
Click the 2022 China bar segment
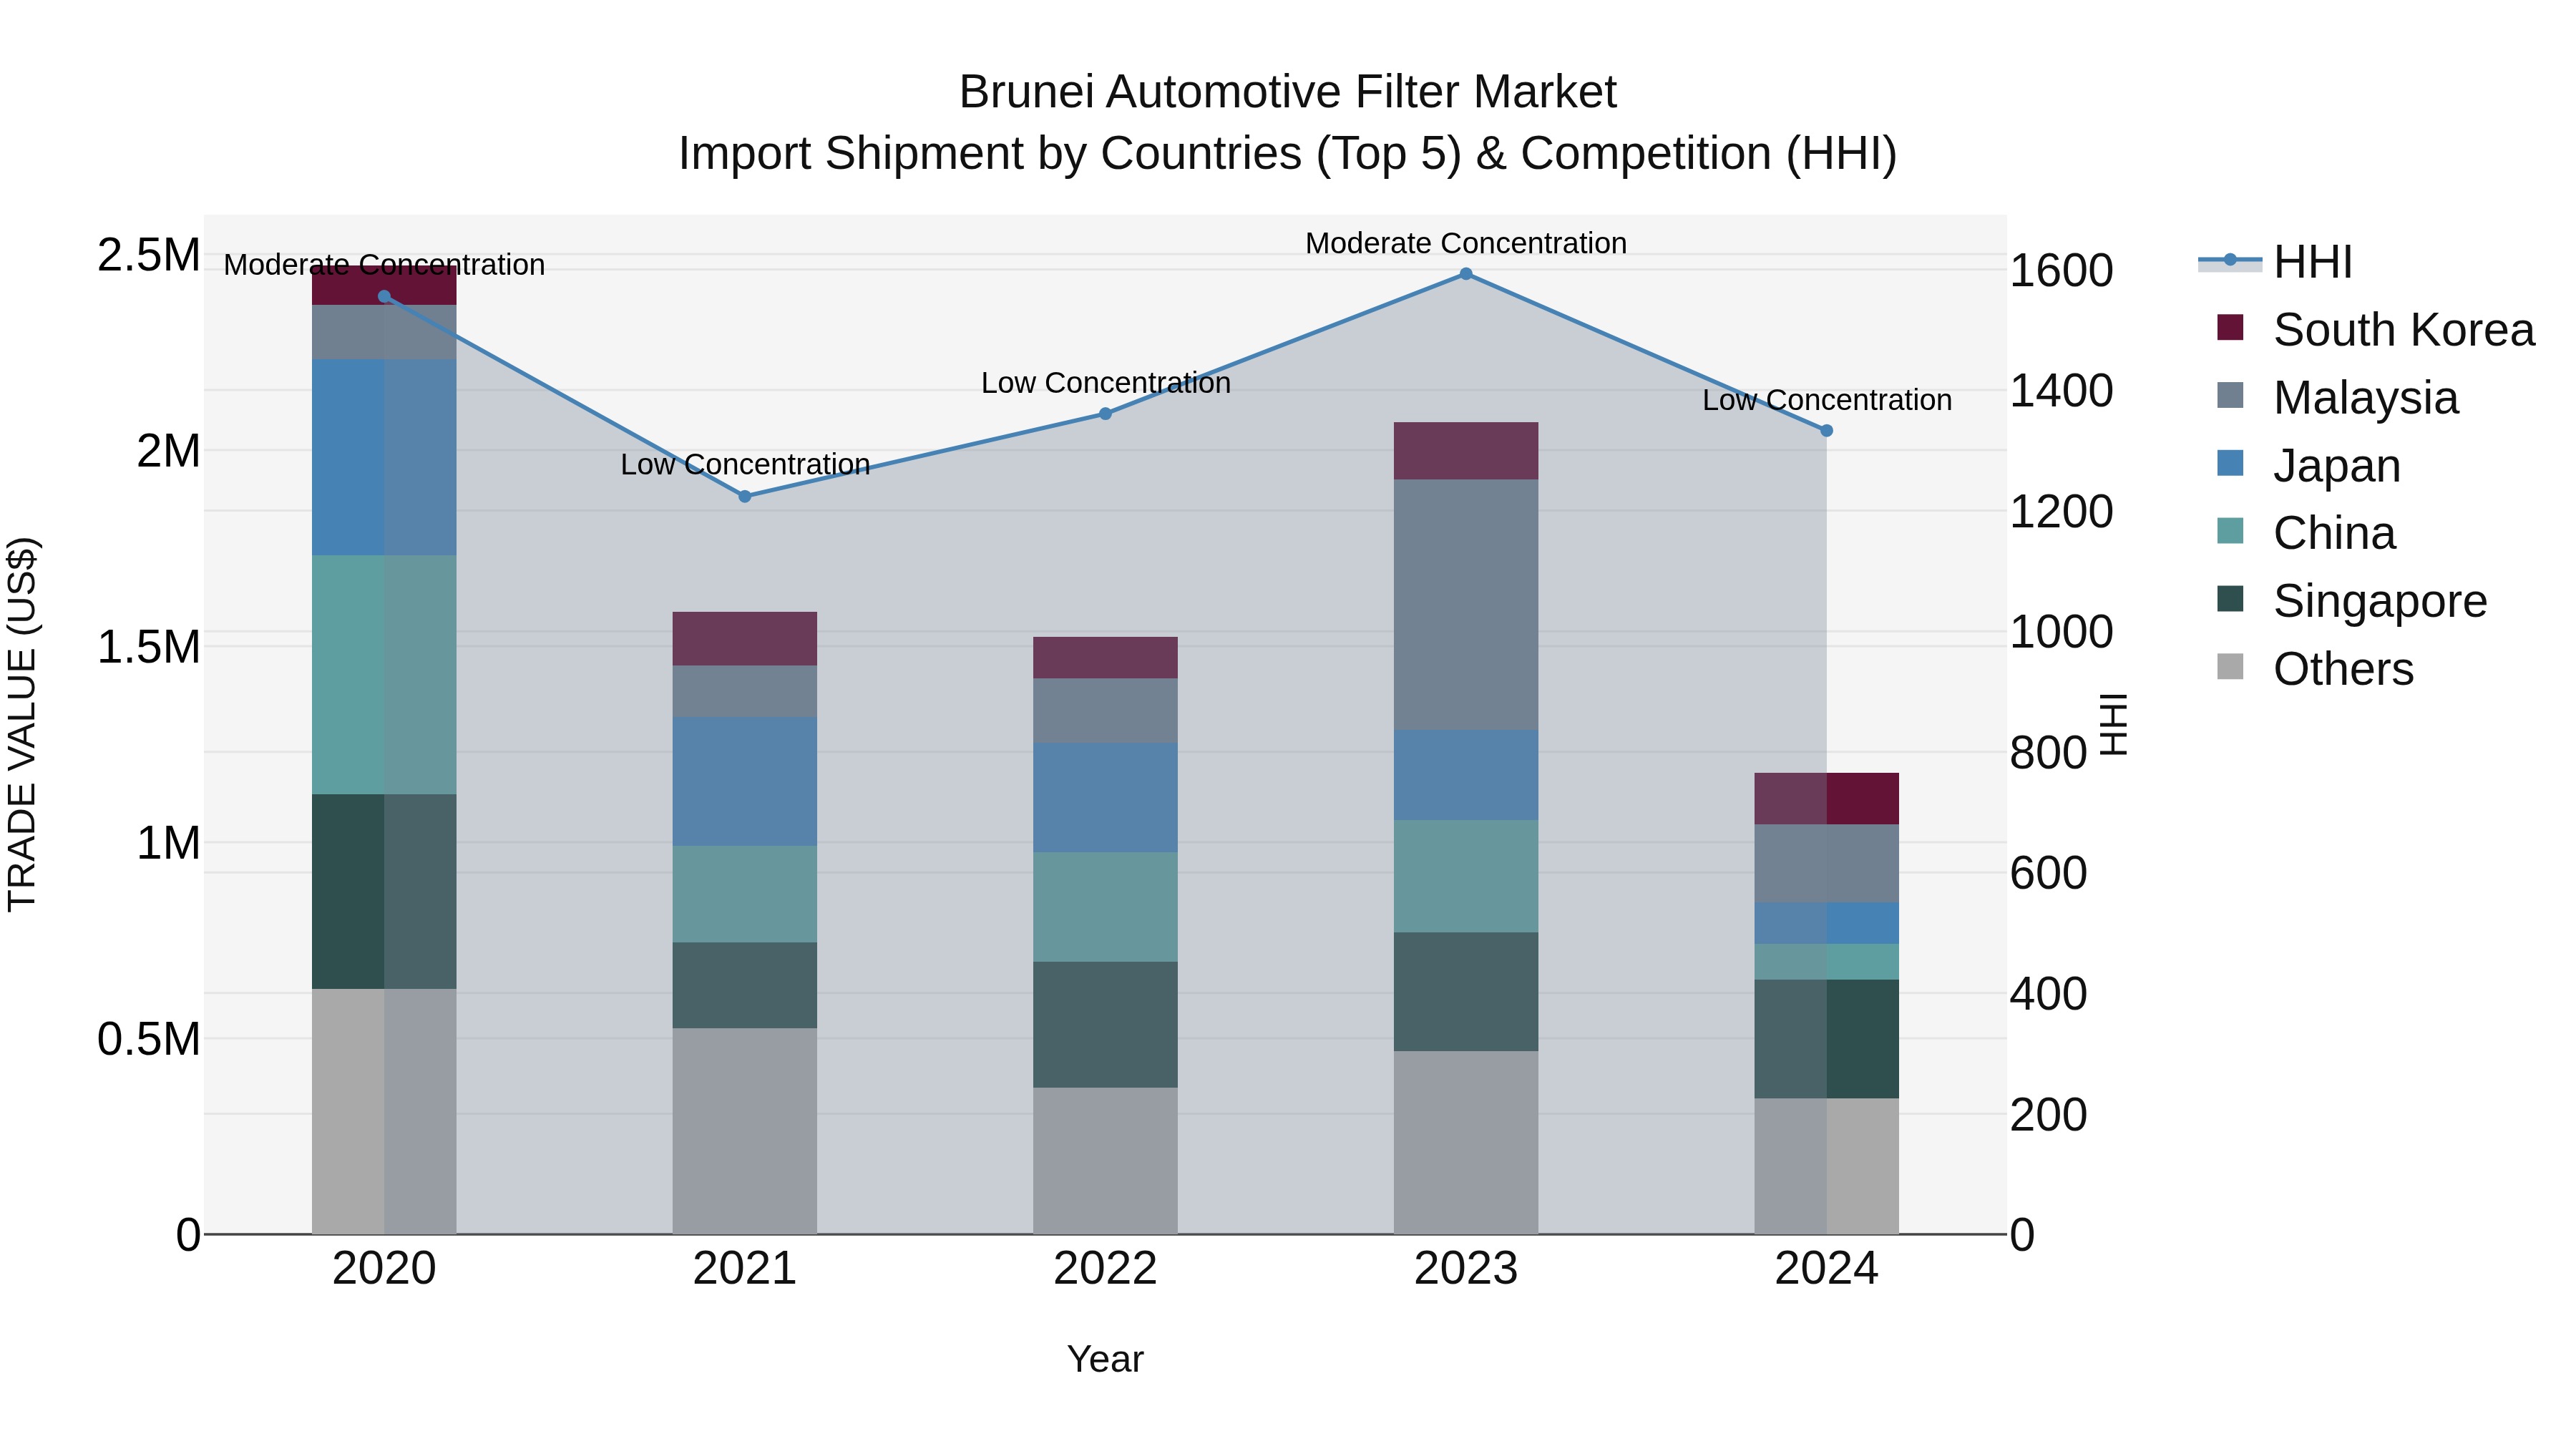click(x=1105, y=908)
